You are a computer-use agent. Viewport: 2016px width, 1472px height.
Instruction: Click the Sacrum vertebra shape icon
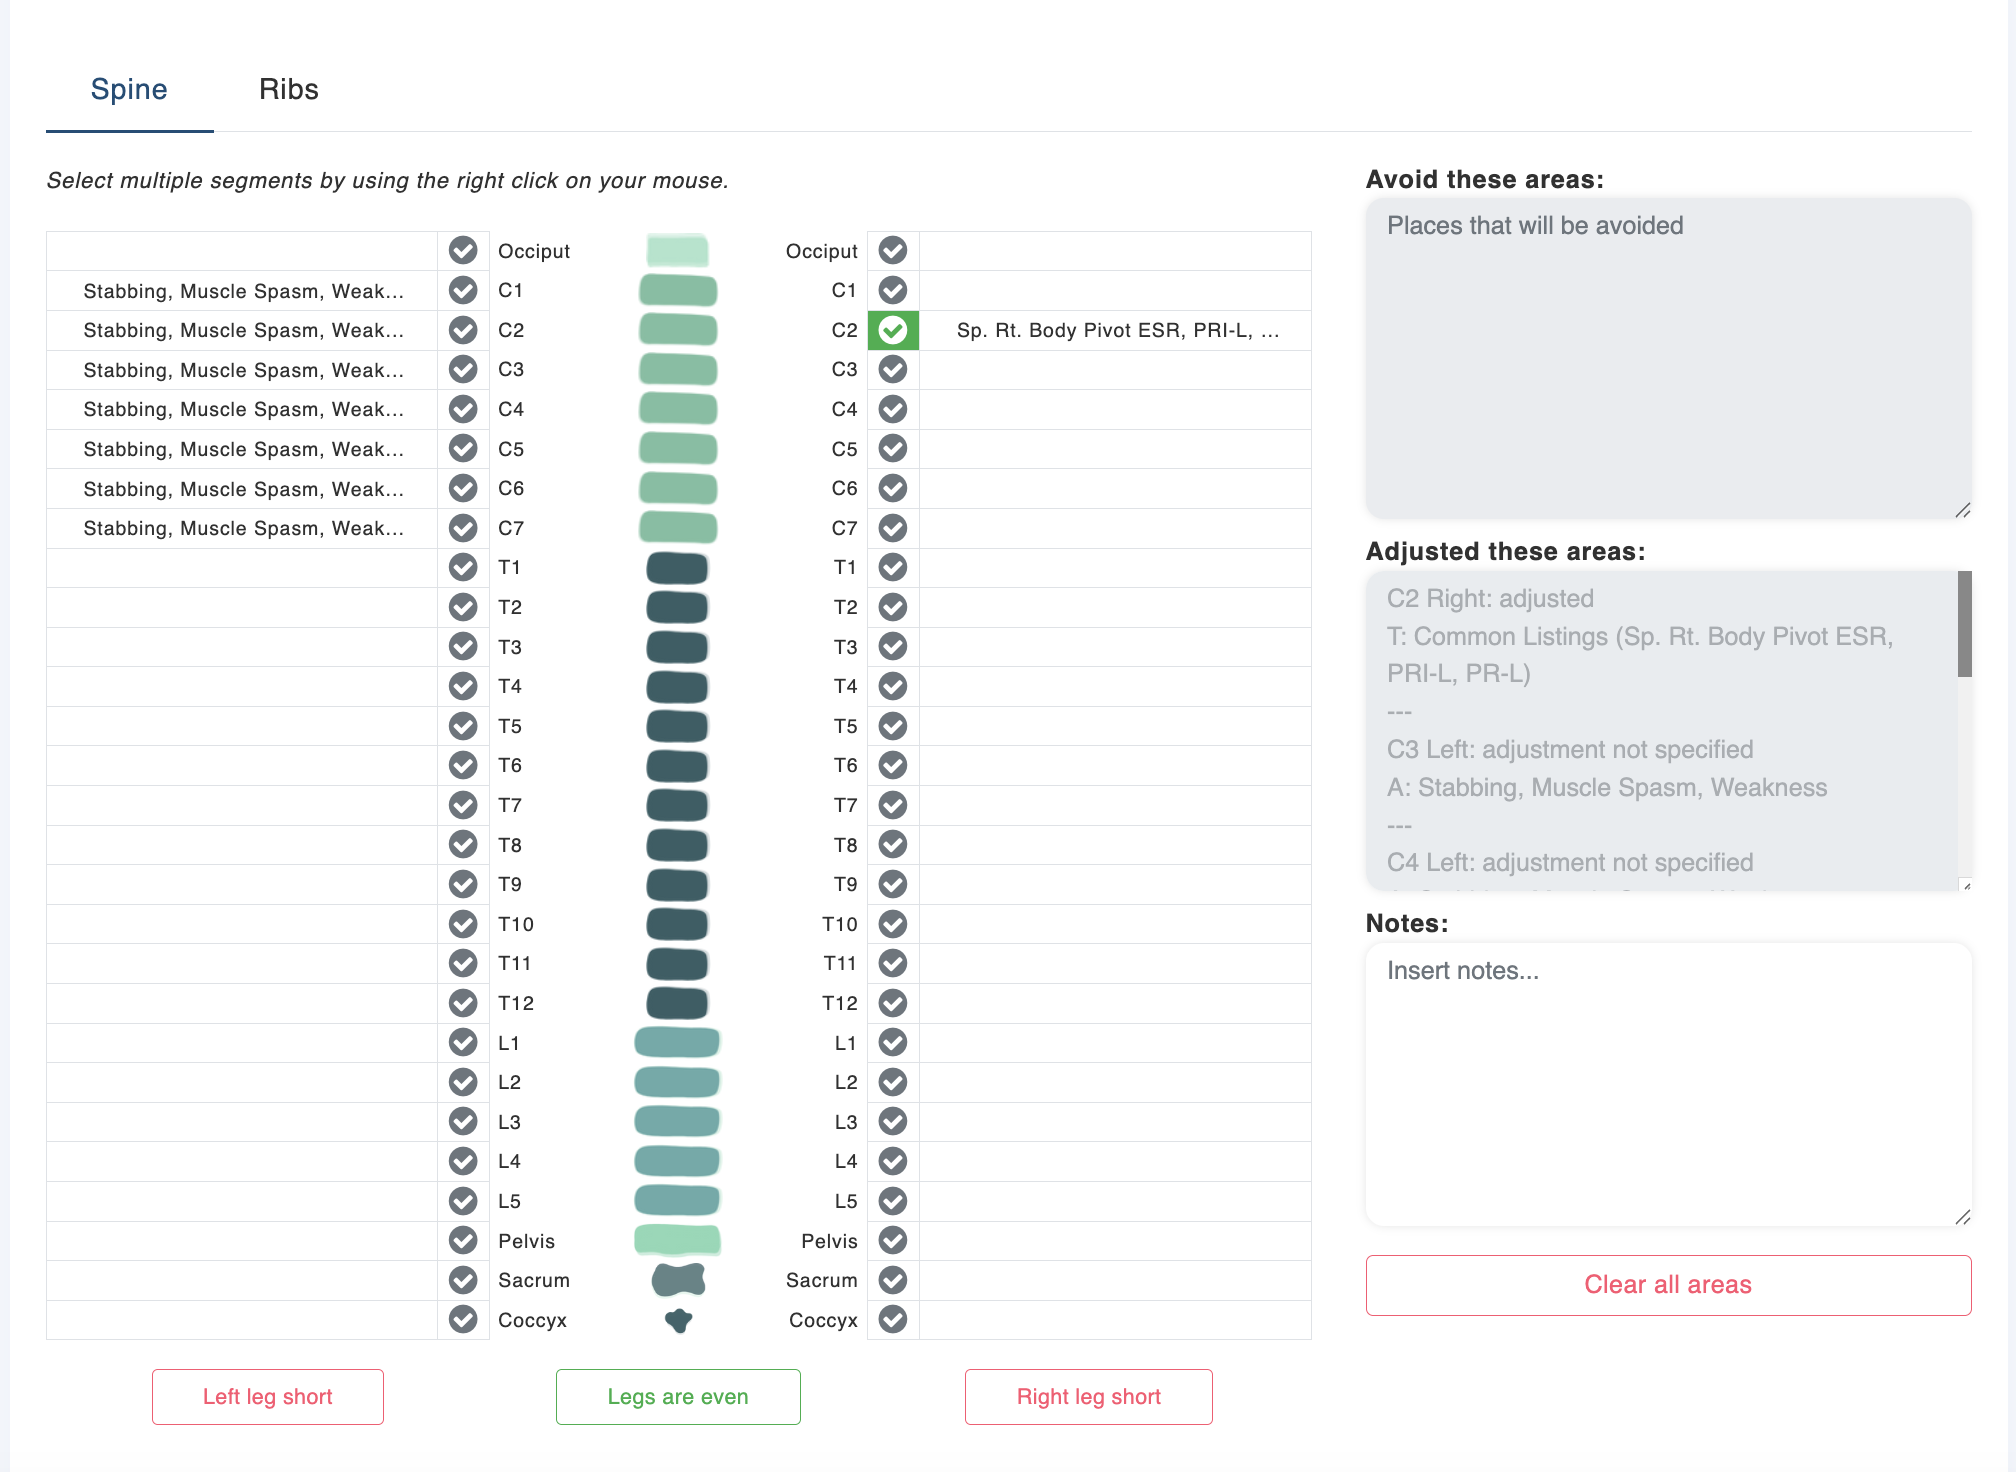click(x=678, y=1280)
